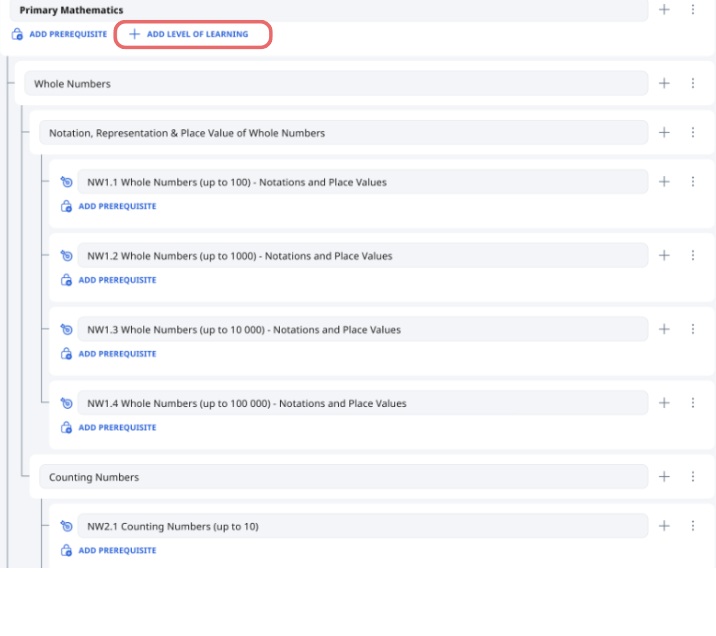Click plus icon on Whole Numbers row
The width and height of the screenshot is (716, 636).
point(664,84)
